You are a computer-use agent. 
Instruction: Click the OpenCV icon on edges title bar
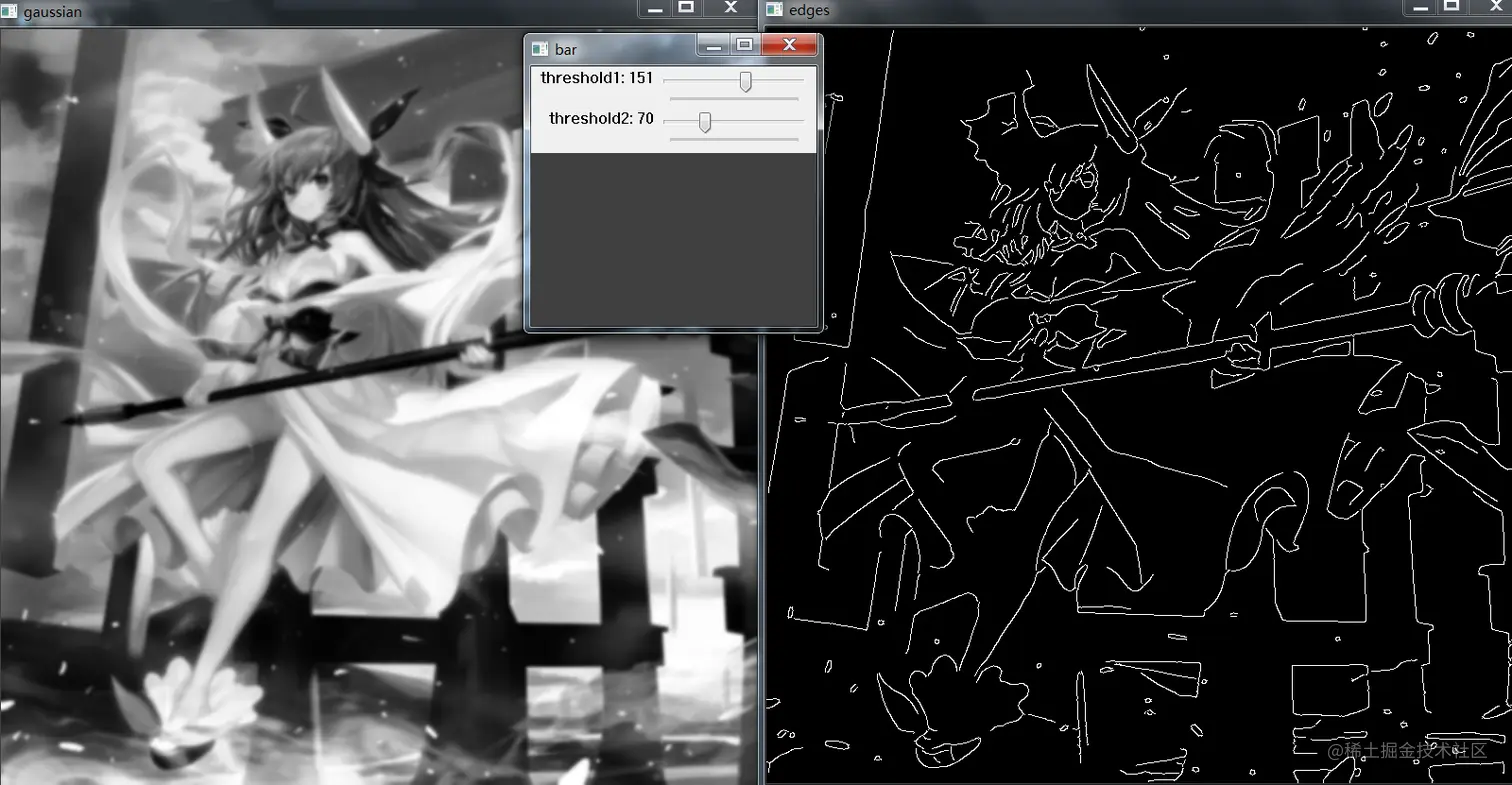click(x=775, y=9)
